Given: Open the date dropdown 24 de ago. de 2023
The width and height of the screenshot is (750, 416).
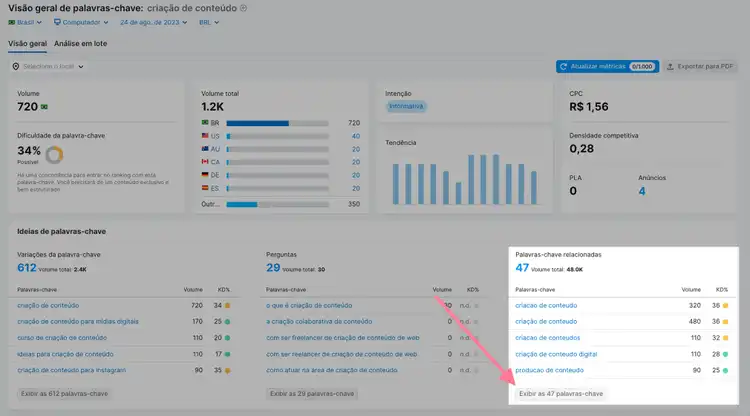Looking at the screenshot, I should (x=154, y=22).
